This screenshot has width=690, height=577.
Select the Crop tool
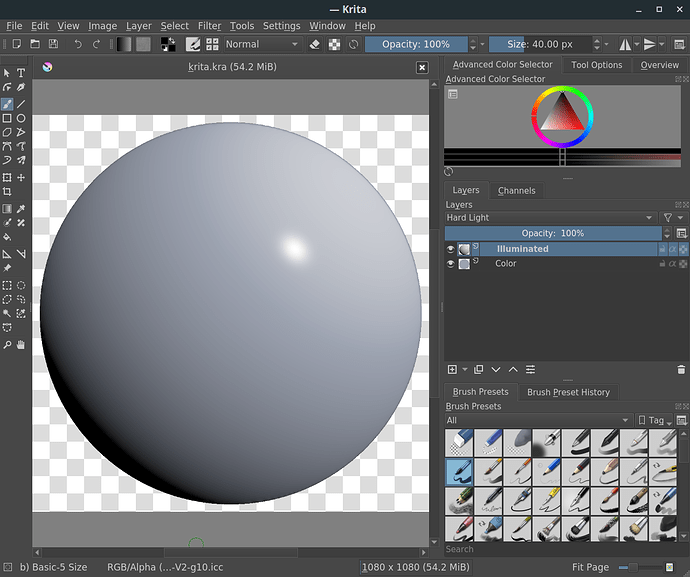pyautogui.click(x=7, y=191)
